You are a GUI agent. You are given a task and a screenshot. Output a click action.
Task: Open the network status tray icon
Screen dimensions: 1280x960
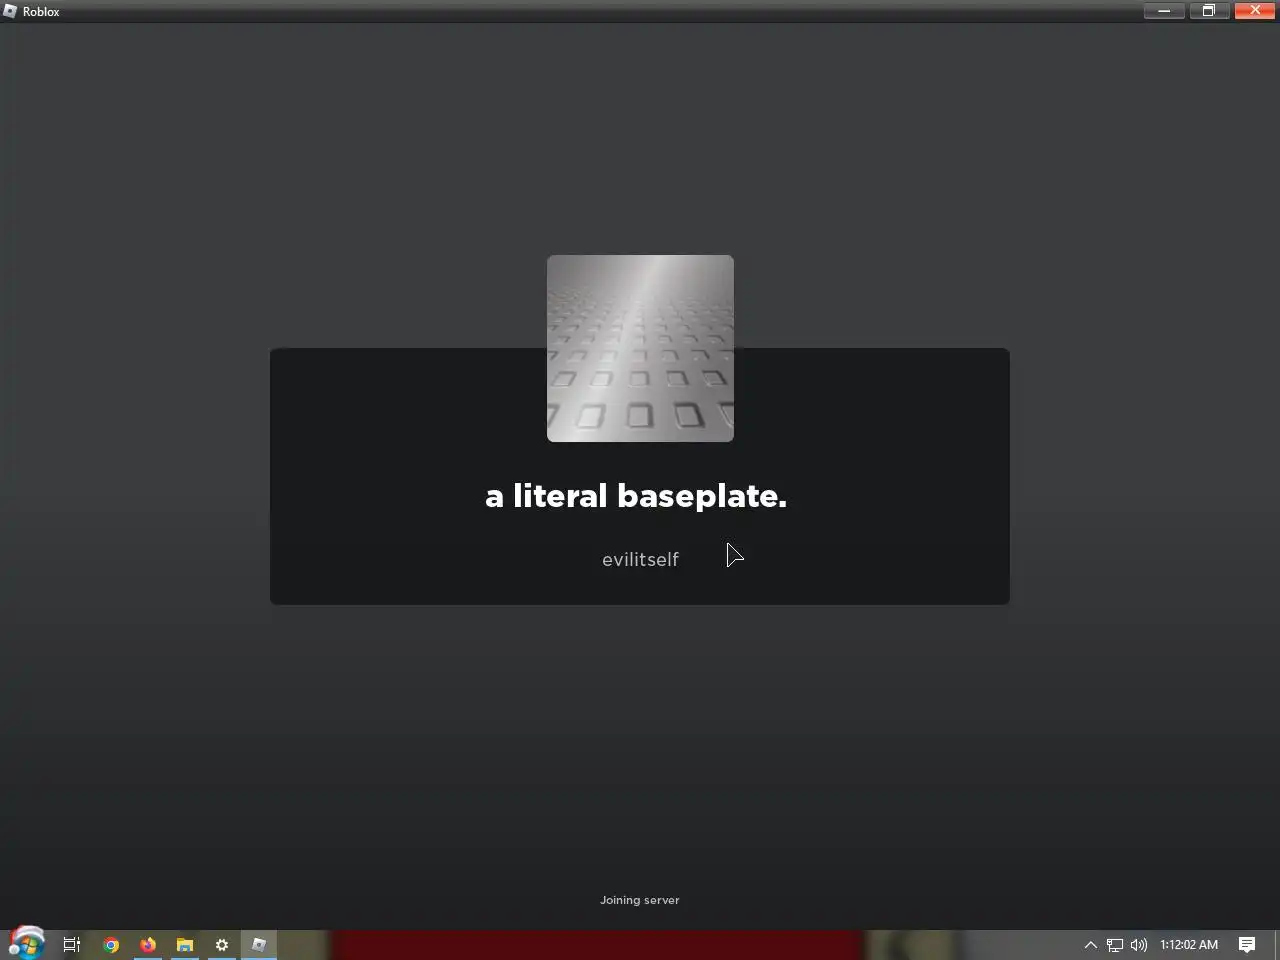click(1115, 944)
